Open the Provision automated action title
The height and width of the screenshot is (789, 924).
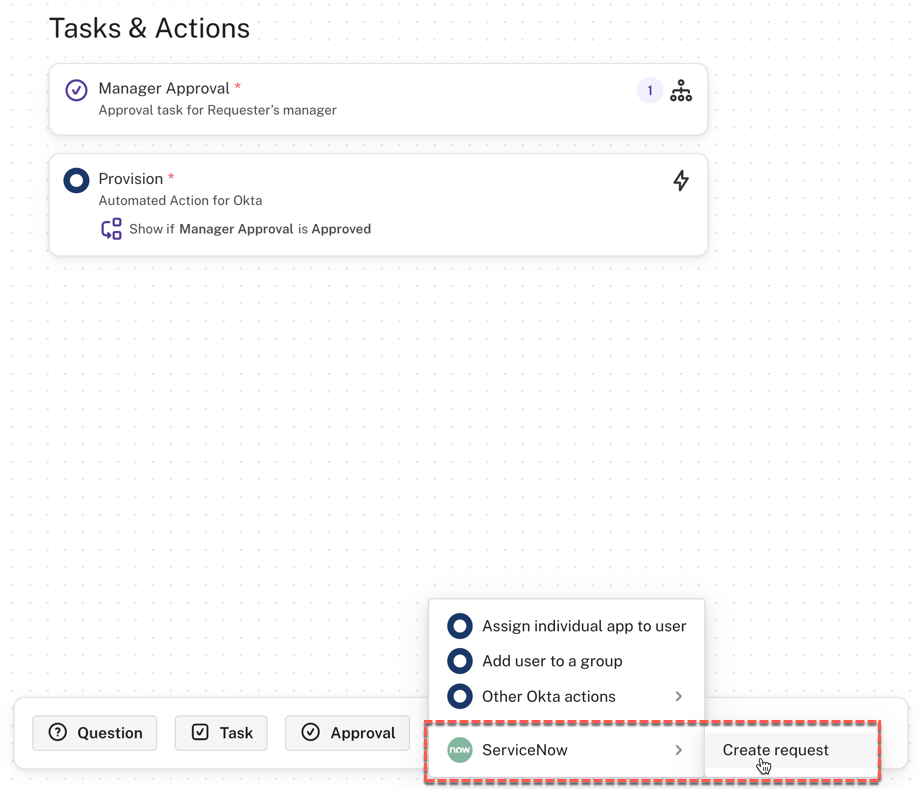pos(130,179)
